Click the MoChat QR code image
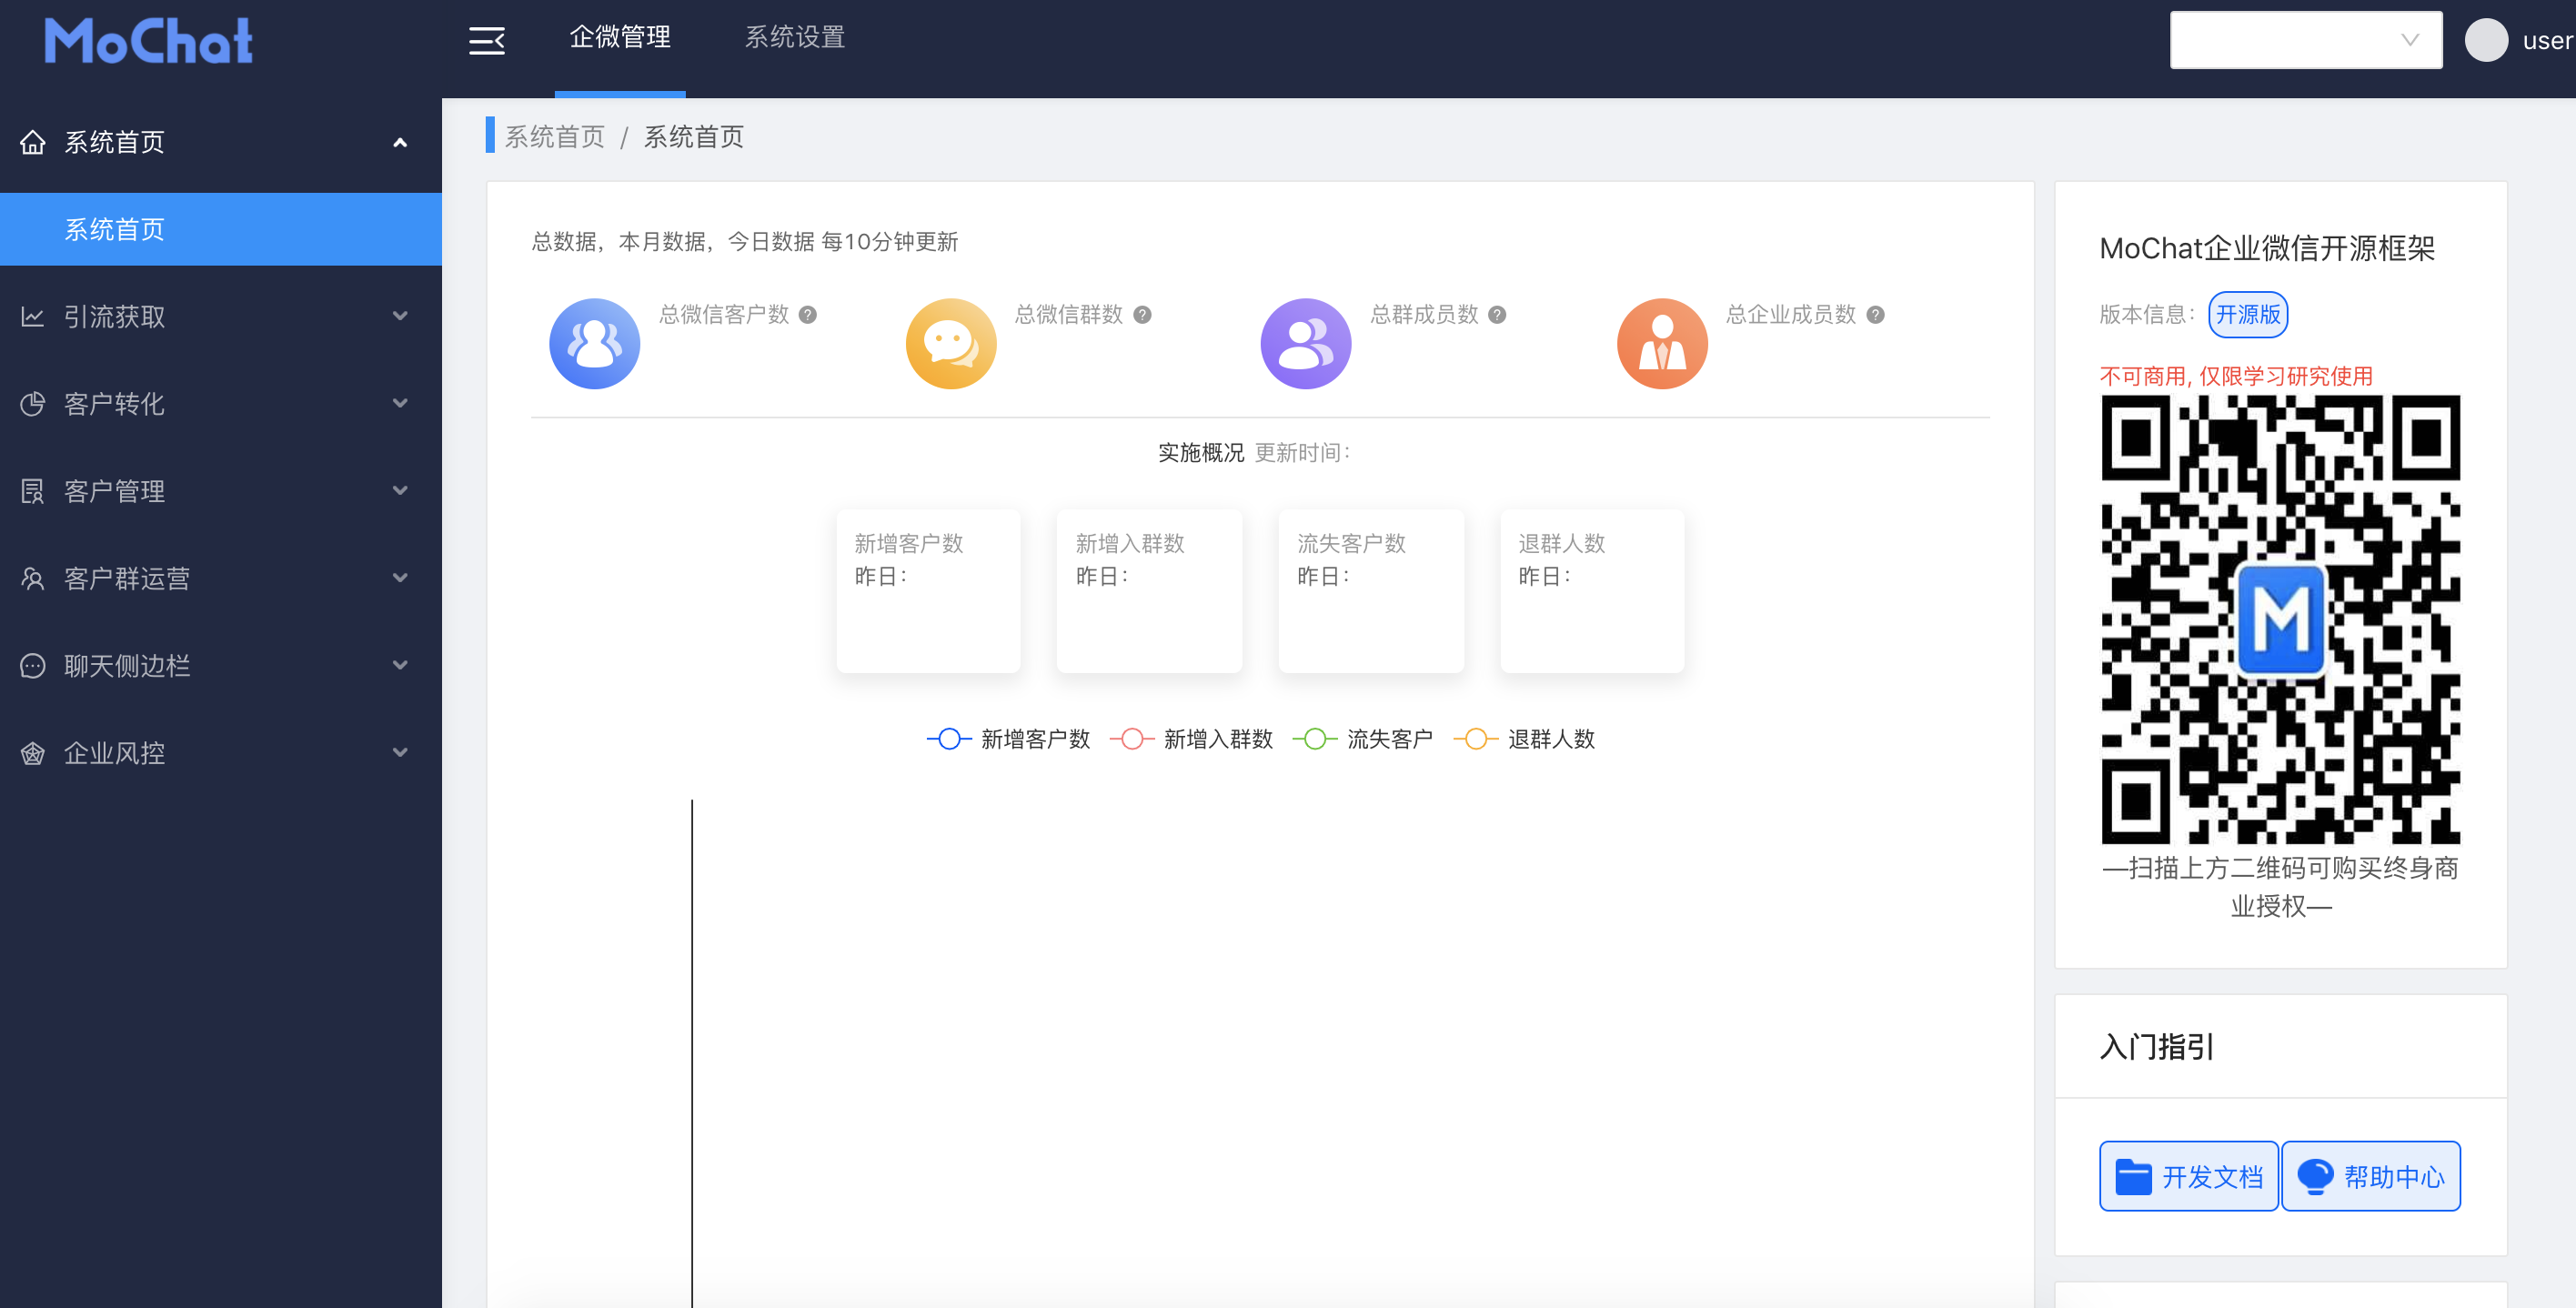 tap(2280, 620)
